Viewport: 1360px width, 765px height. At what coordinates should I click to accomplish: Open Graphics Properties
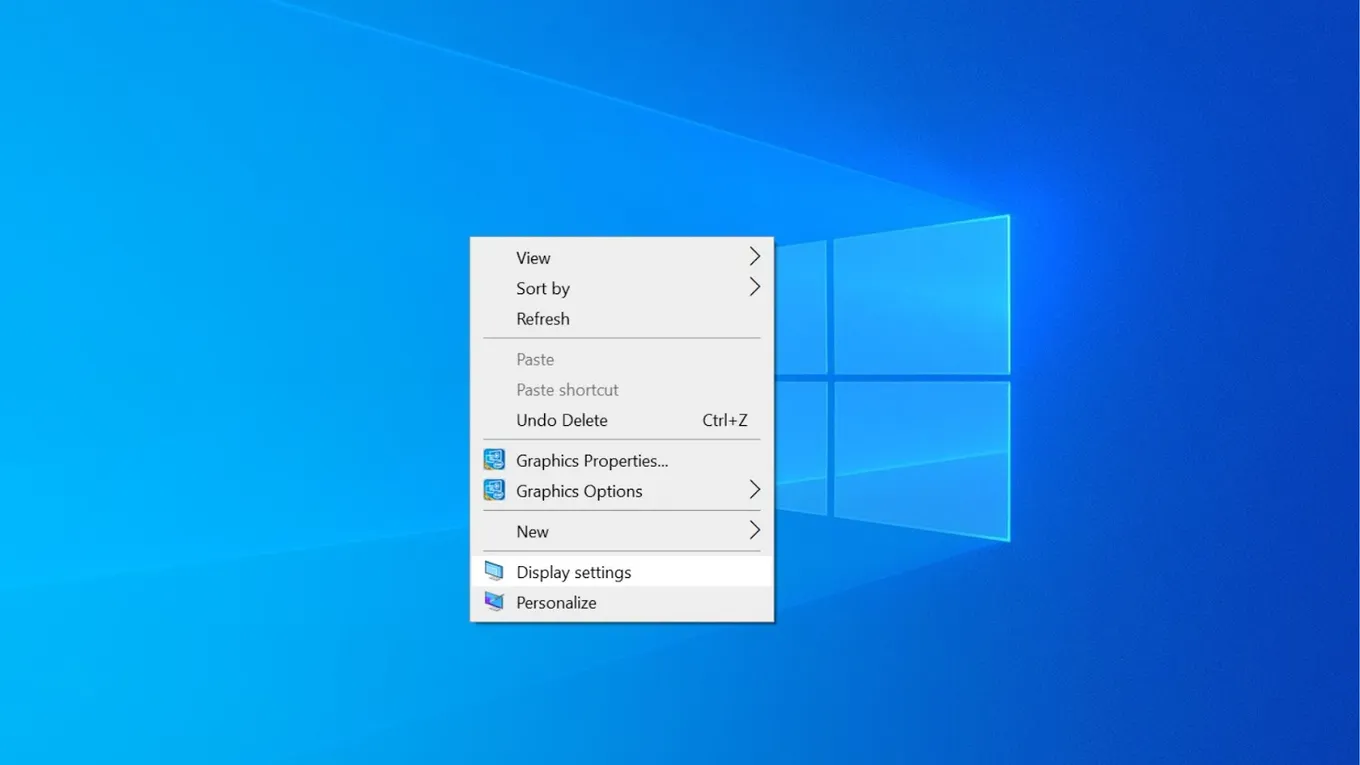click(591, 460)
